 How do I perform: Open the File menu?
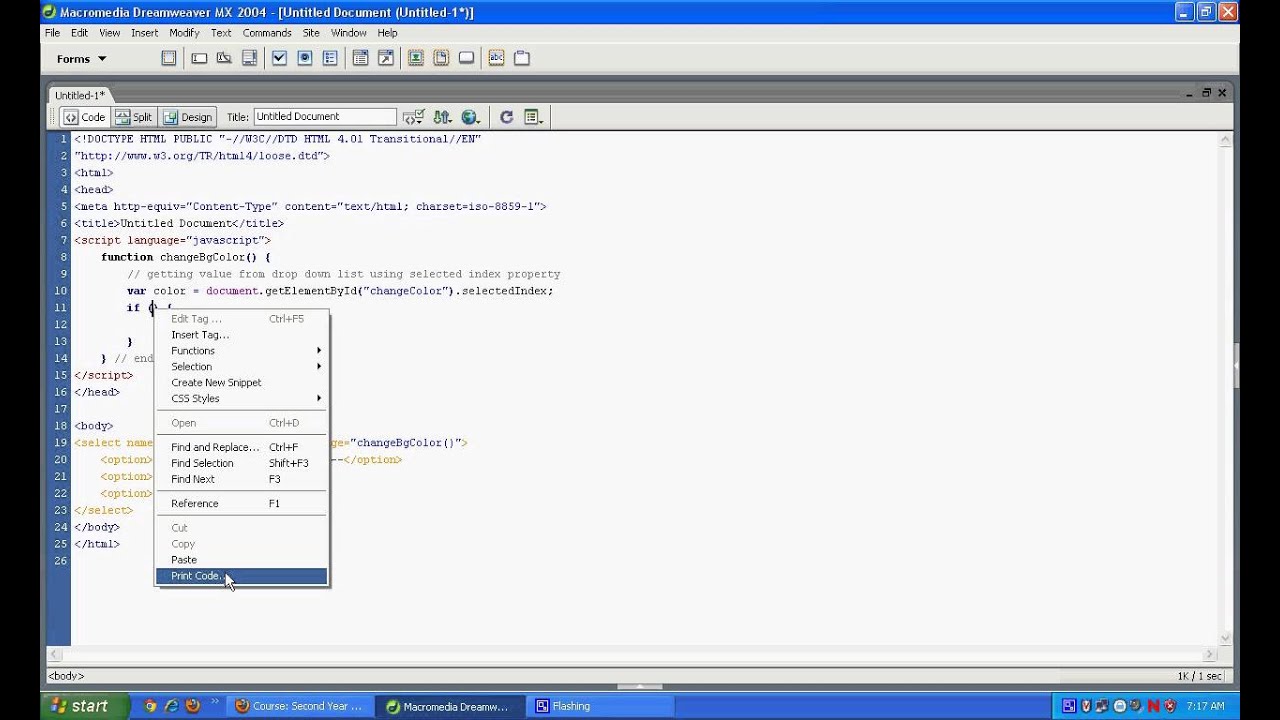pyautogui.click(x=52, y=33)
